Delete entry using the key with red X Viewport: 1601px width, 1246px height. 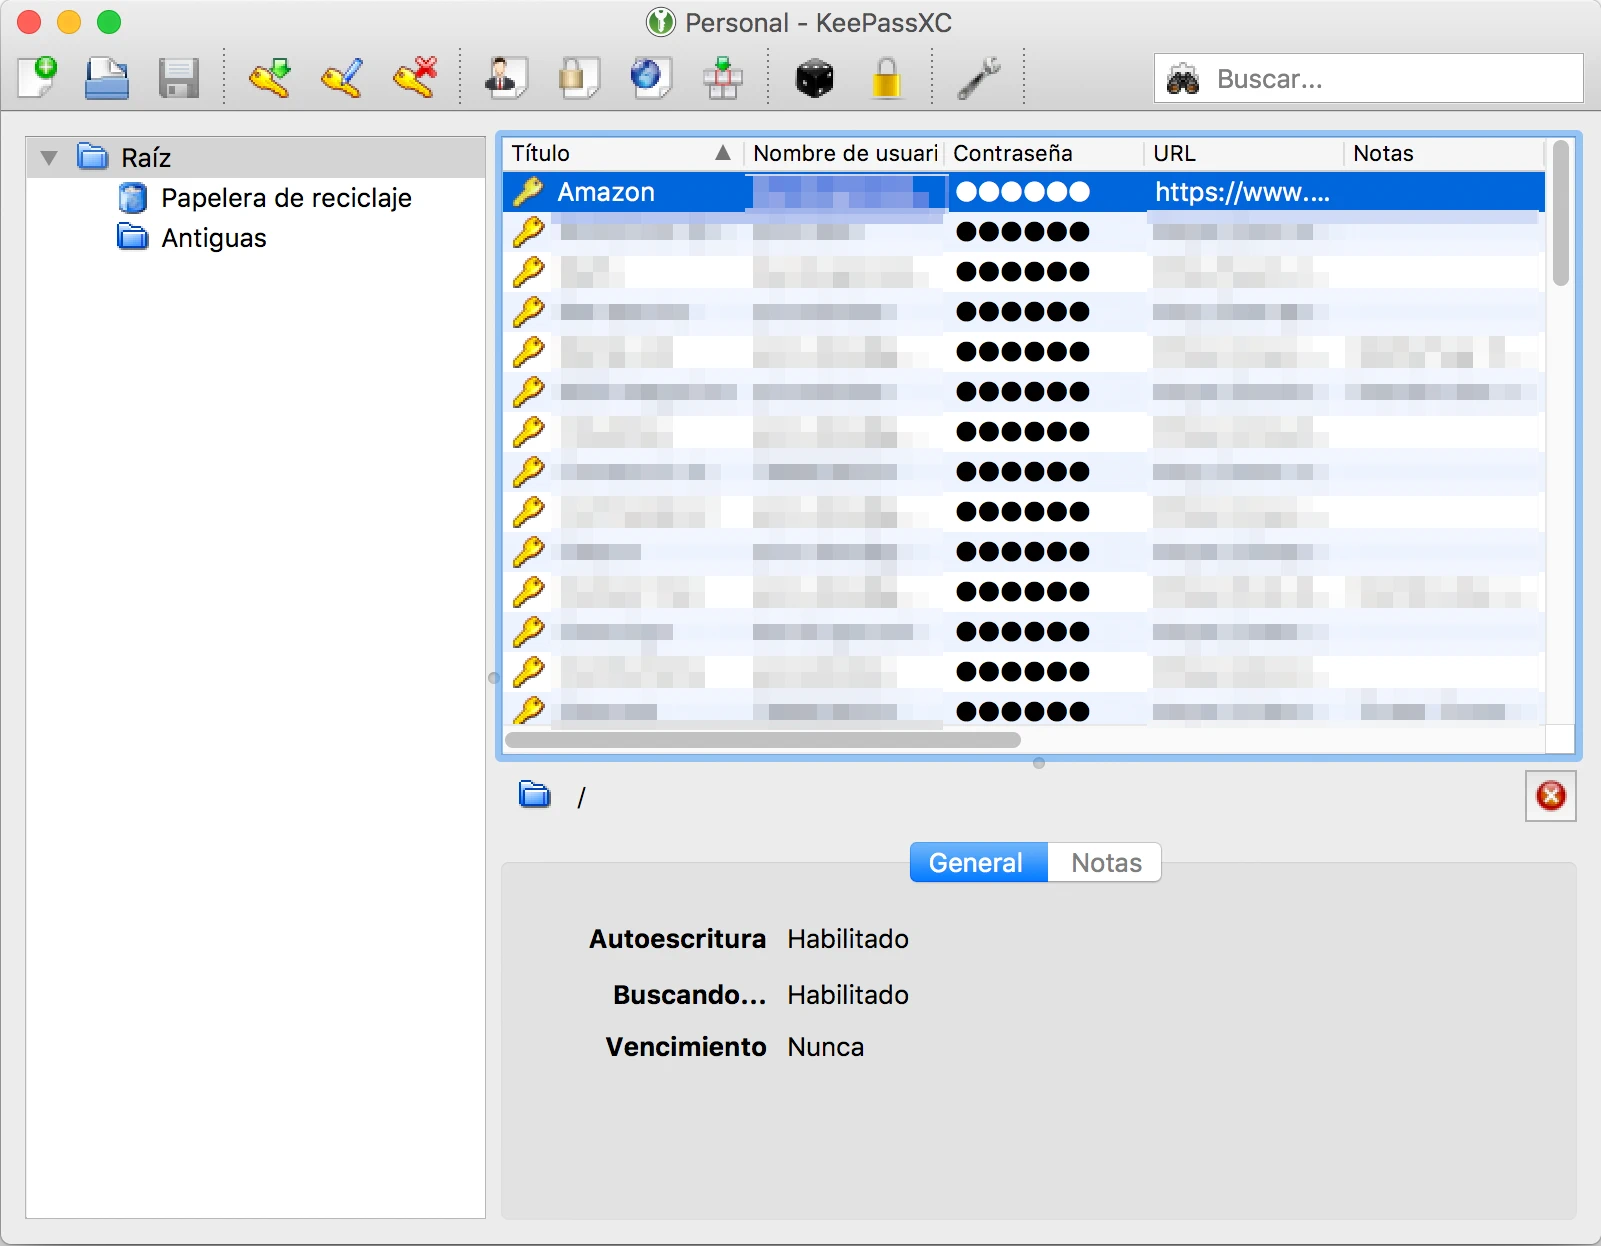pyautogui.click(x=415, y=78)
